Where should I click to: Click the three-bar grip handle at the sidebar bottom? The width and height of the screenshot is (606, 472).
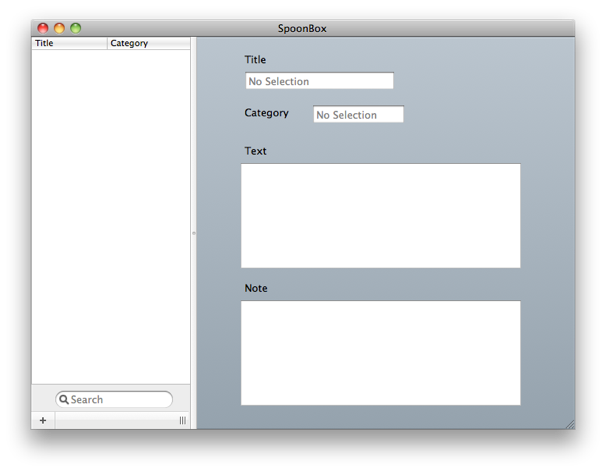(x=182, y=420)
